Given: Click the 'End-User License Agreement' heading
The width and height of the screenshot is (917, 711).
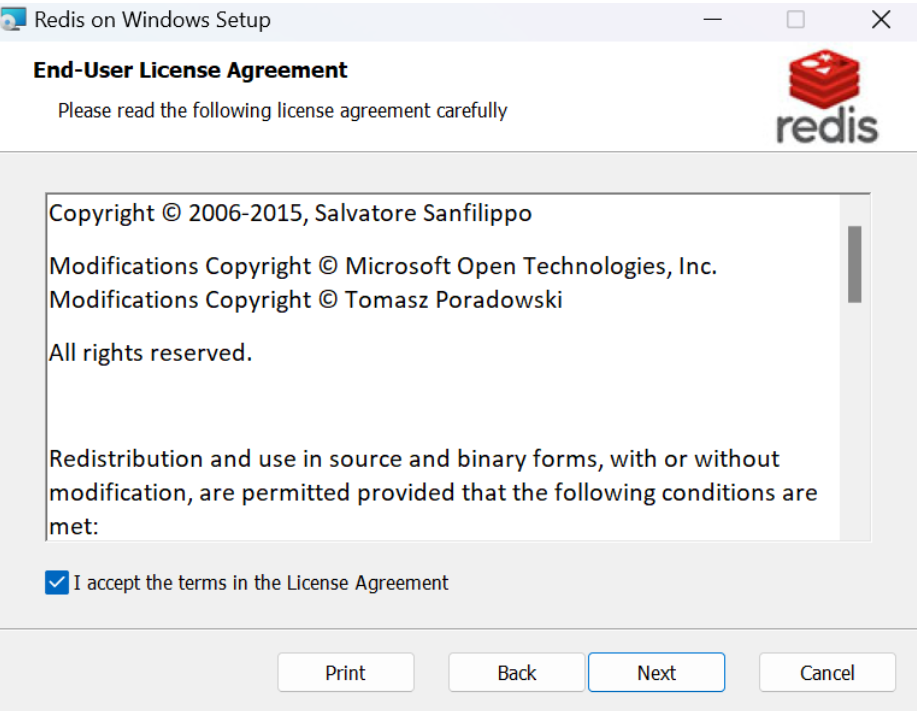Looking at the screenshot, I should pyautogui.click(x=190, y=70).
